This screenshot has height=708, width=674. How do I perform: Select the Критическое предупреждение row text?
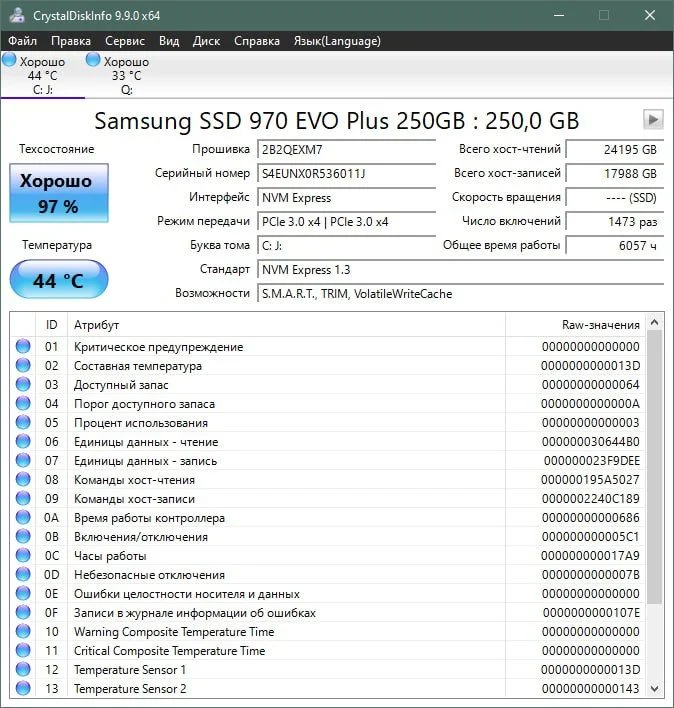(x=158, y=347)
